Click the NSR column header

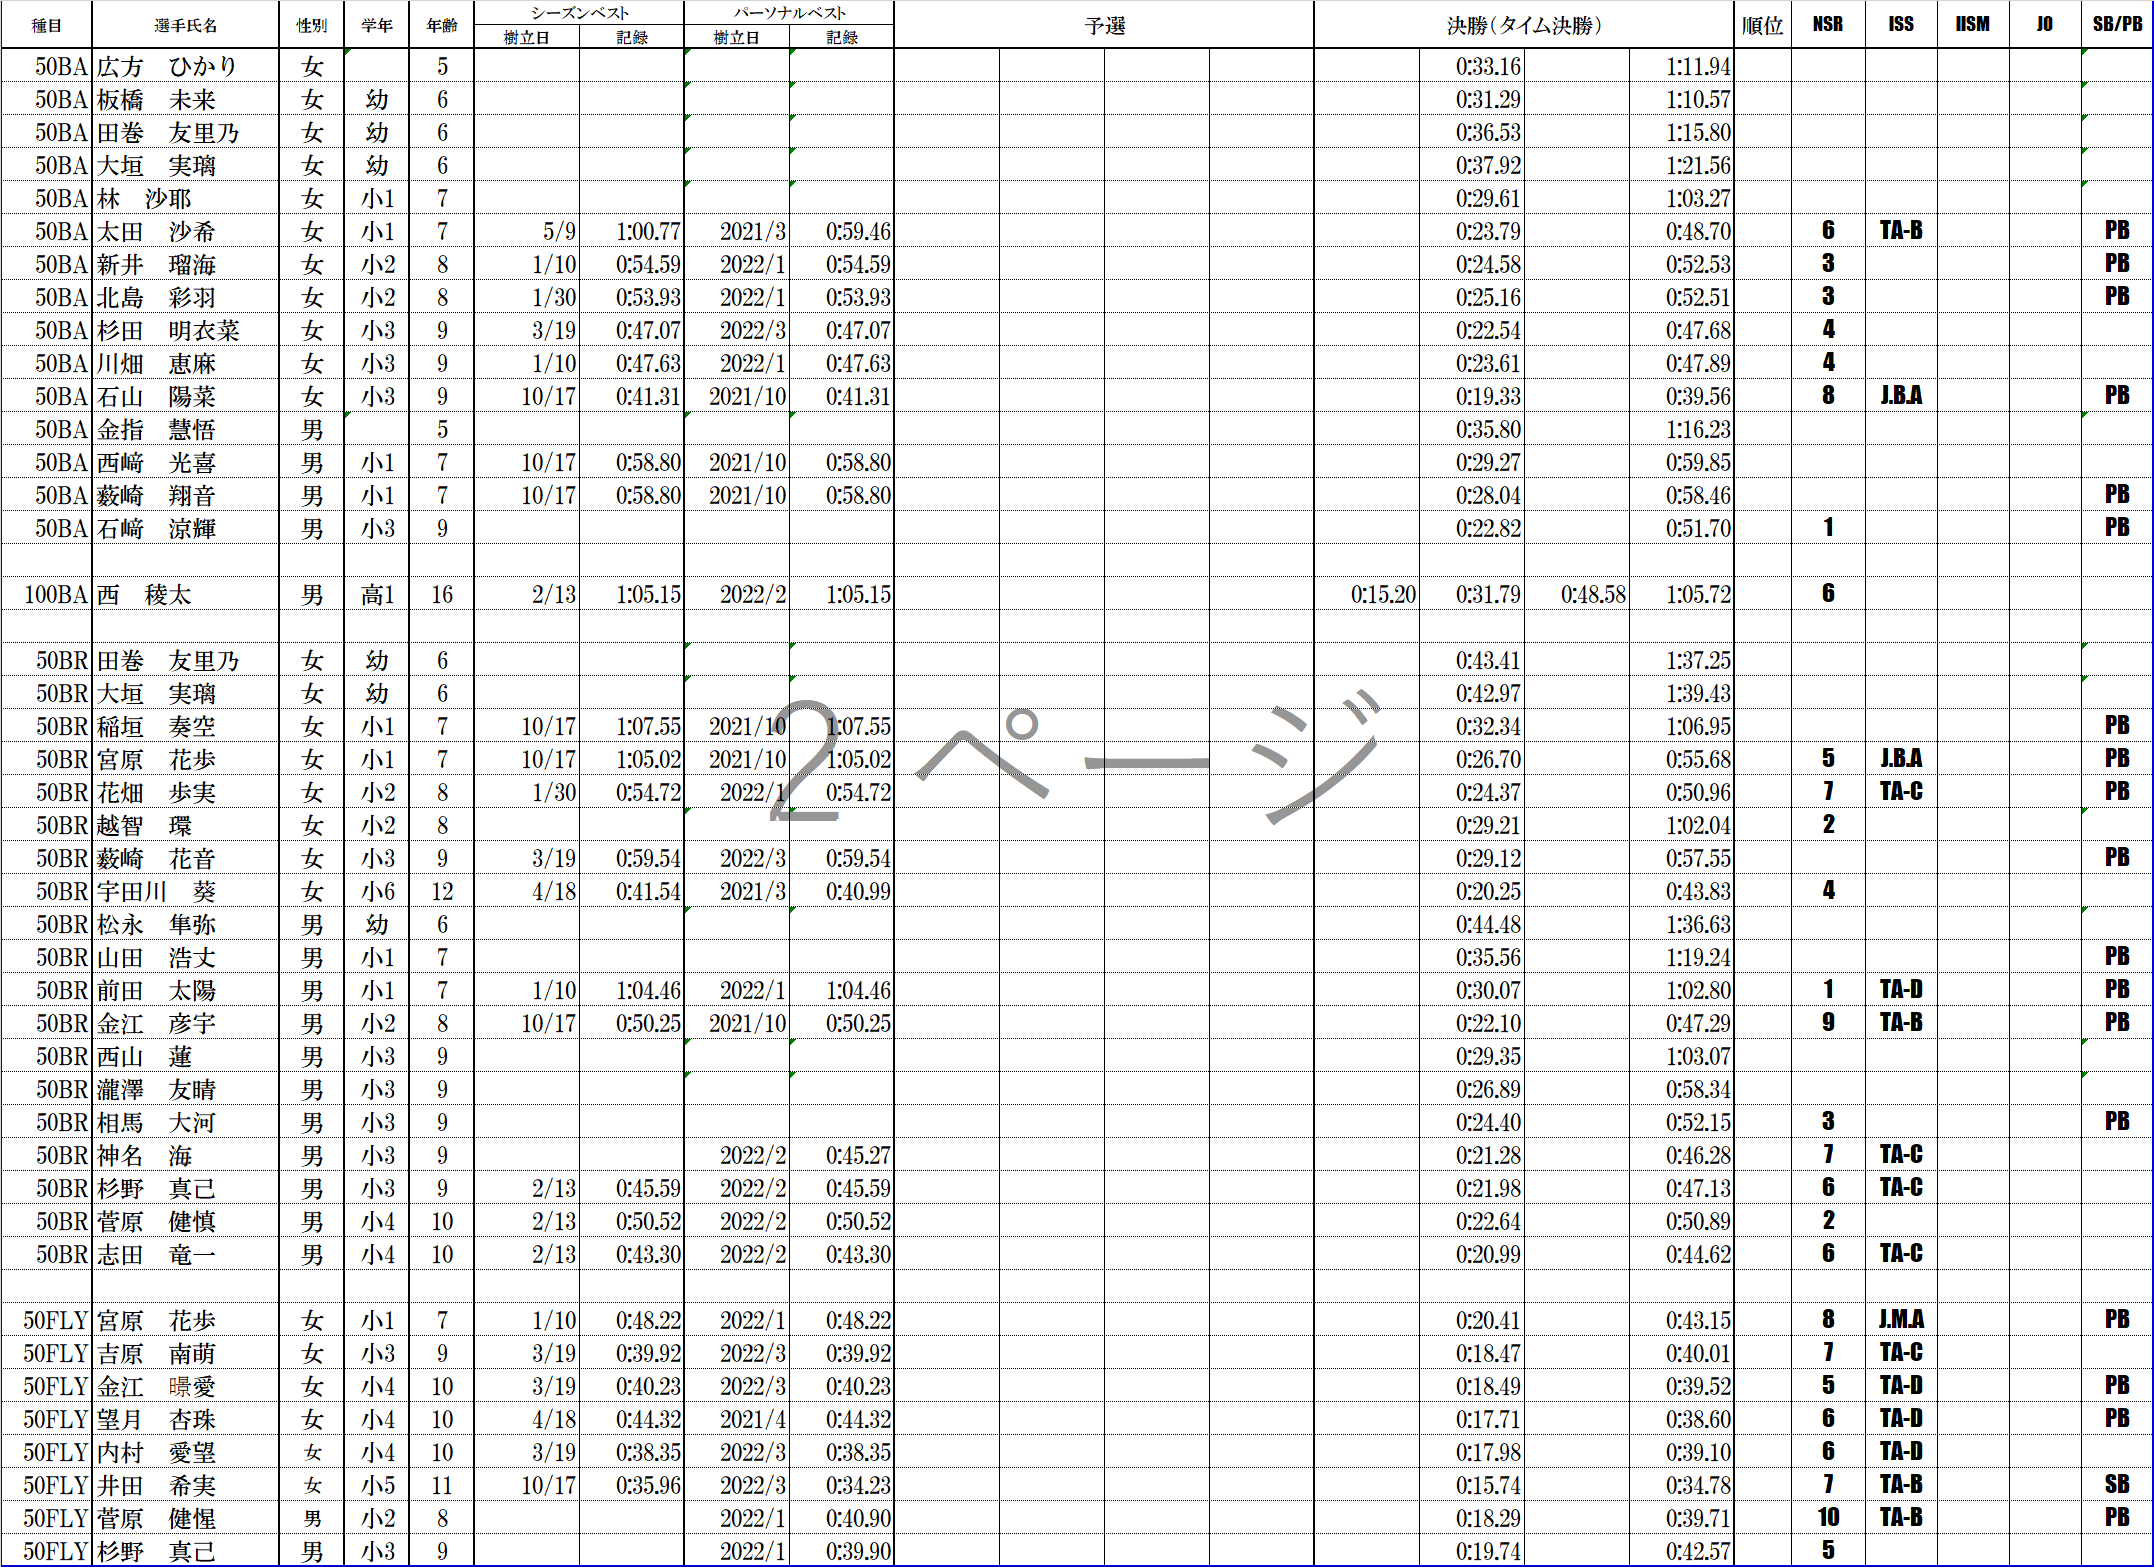(1828, 25)
